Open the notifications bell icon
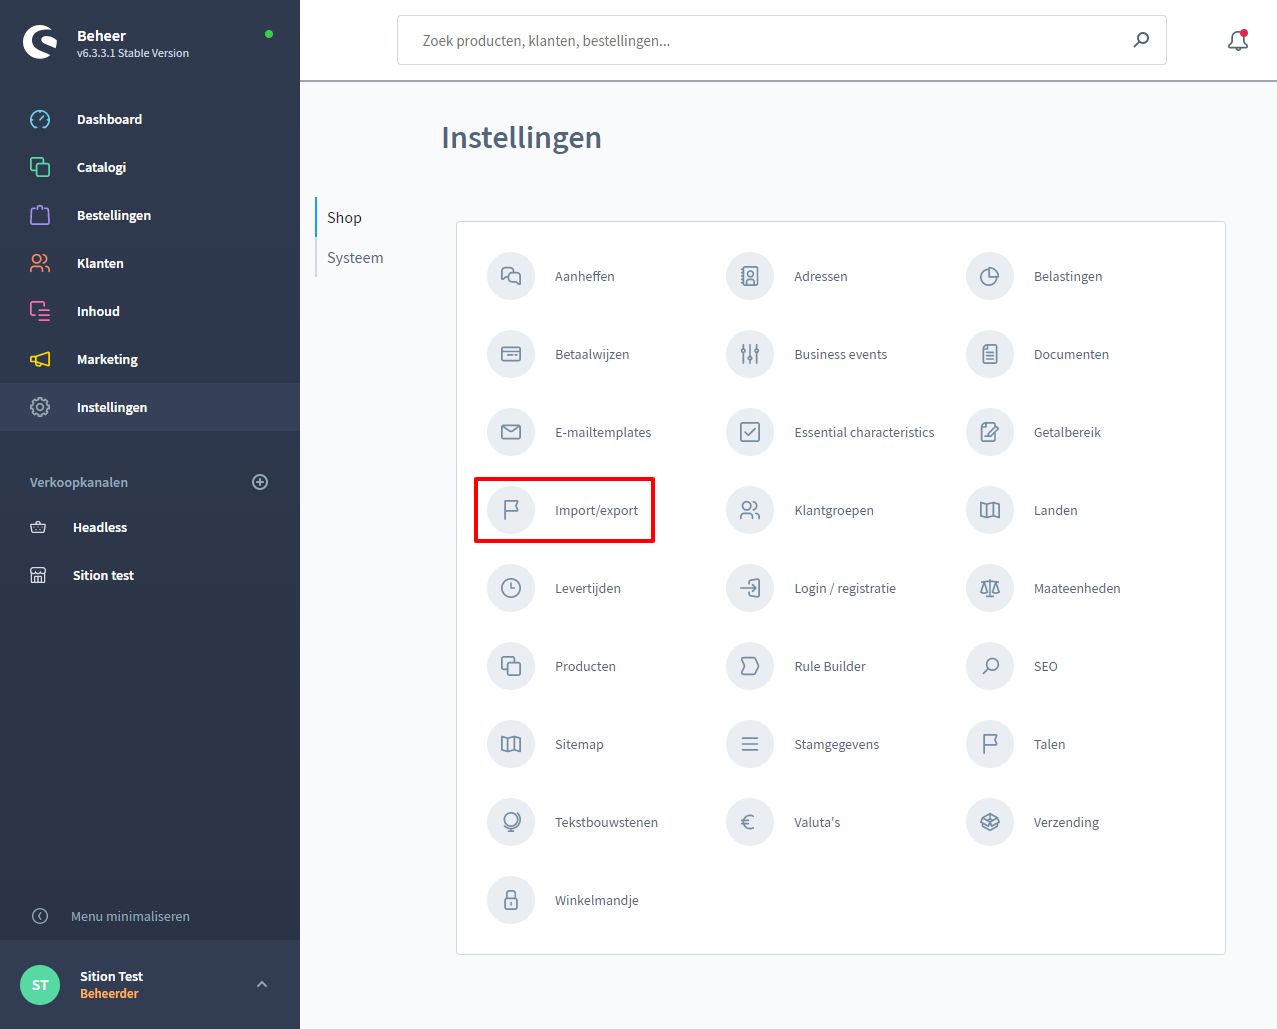This screenshot has height=1029, width=1277. [1237, 41]
